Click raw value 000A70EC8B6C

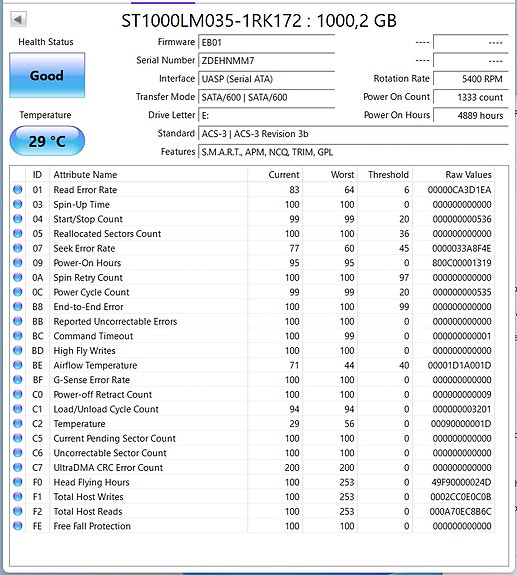click(x=461, y=511)
